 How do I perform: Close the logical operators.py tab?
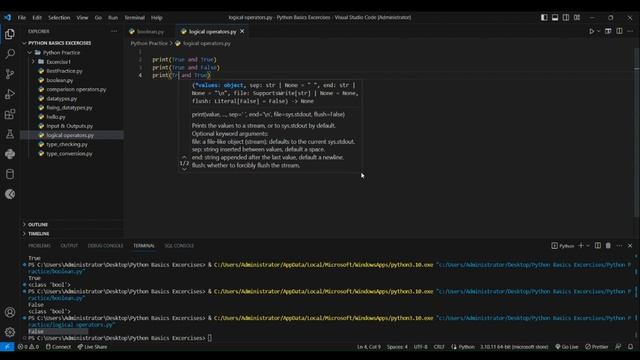coord(242,31)
